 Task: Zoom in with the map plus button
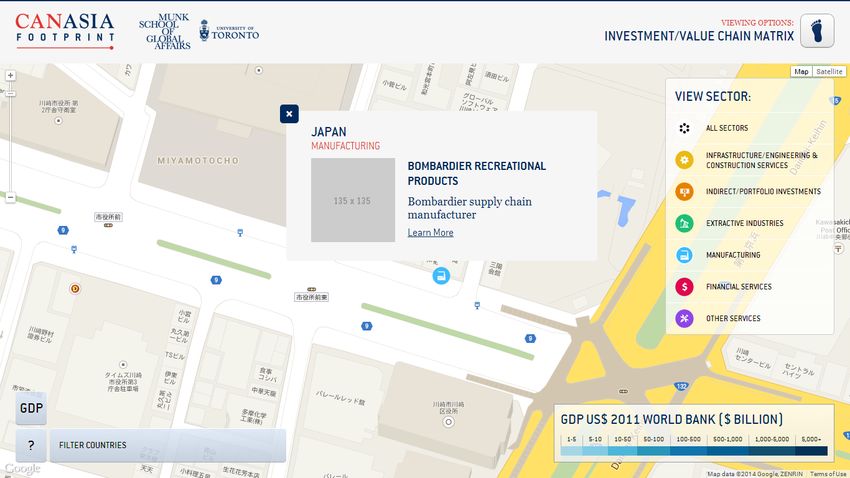click(10, 76)
